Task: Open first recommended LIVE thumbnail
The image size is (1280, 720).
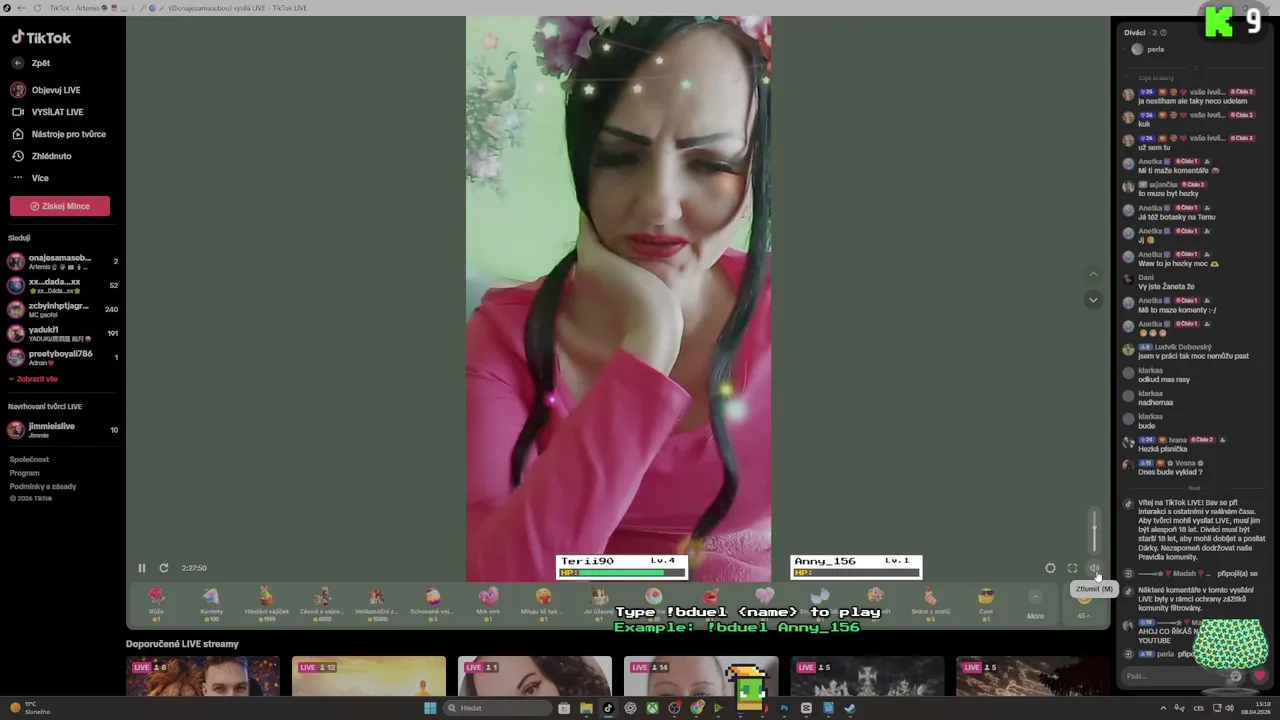Action: pos(203,676)
